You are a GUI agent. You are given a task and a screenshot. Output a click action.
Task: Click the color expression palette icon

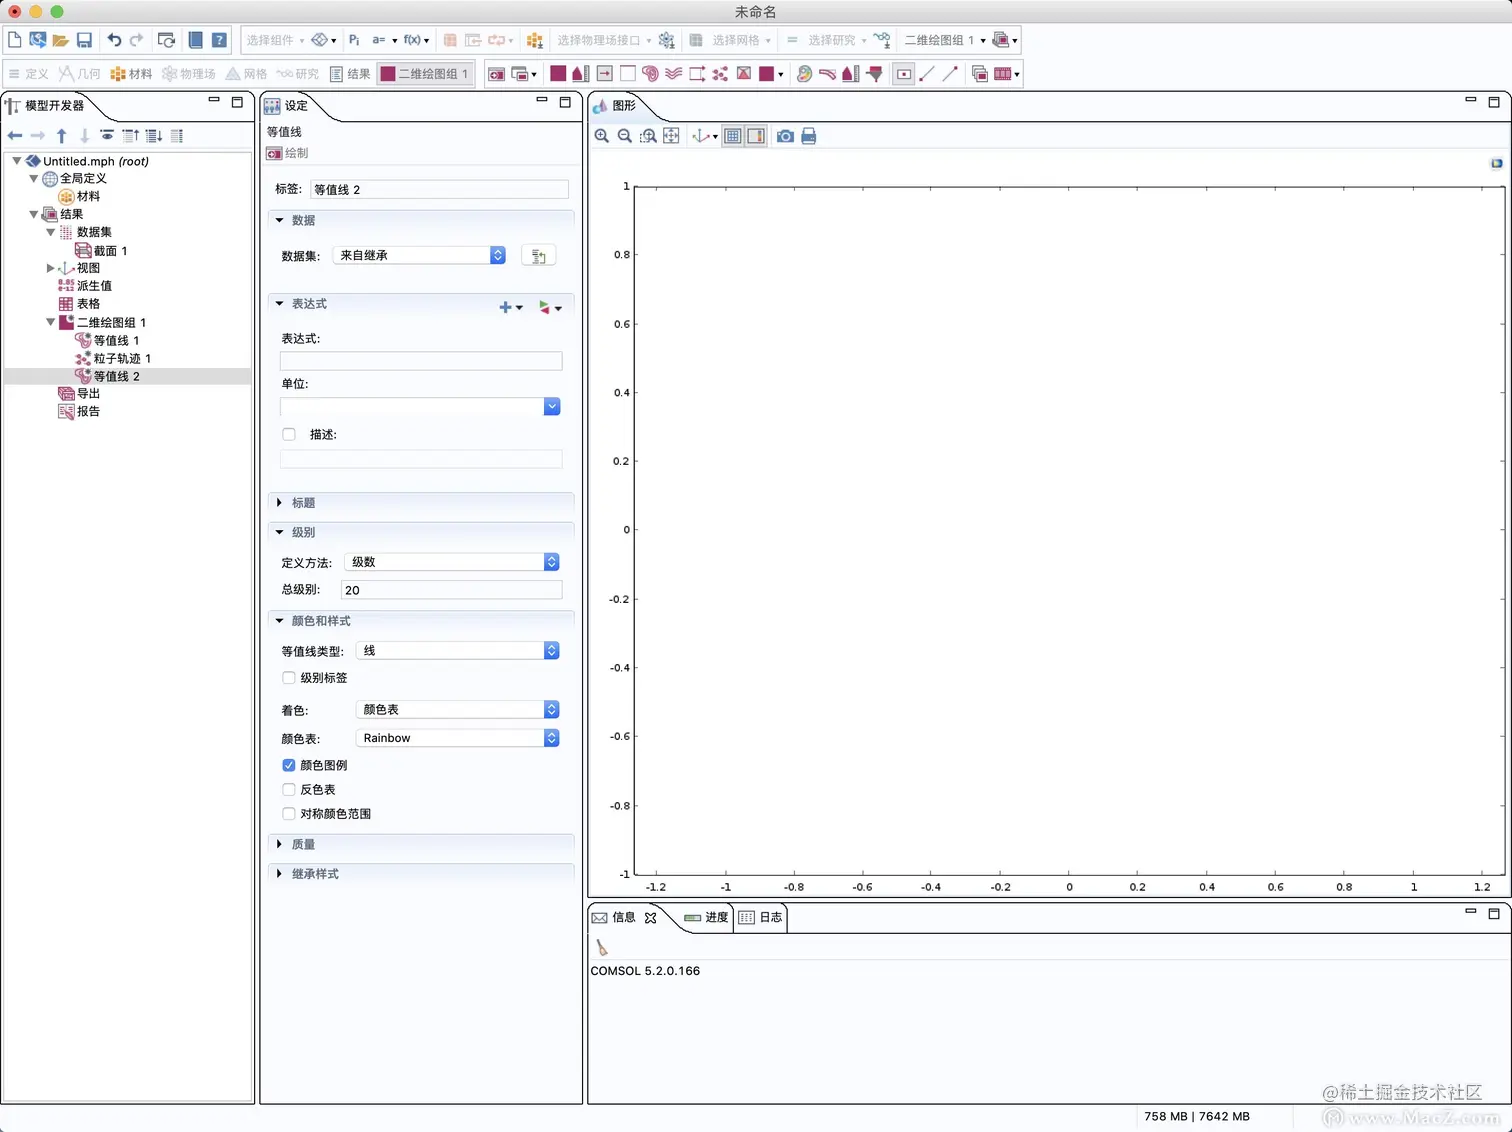coord(804,73)
